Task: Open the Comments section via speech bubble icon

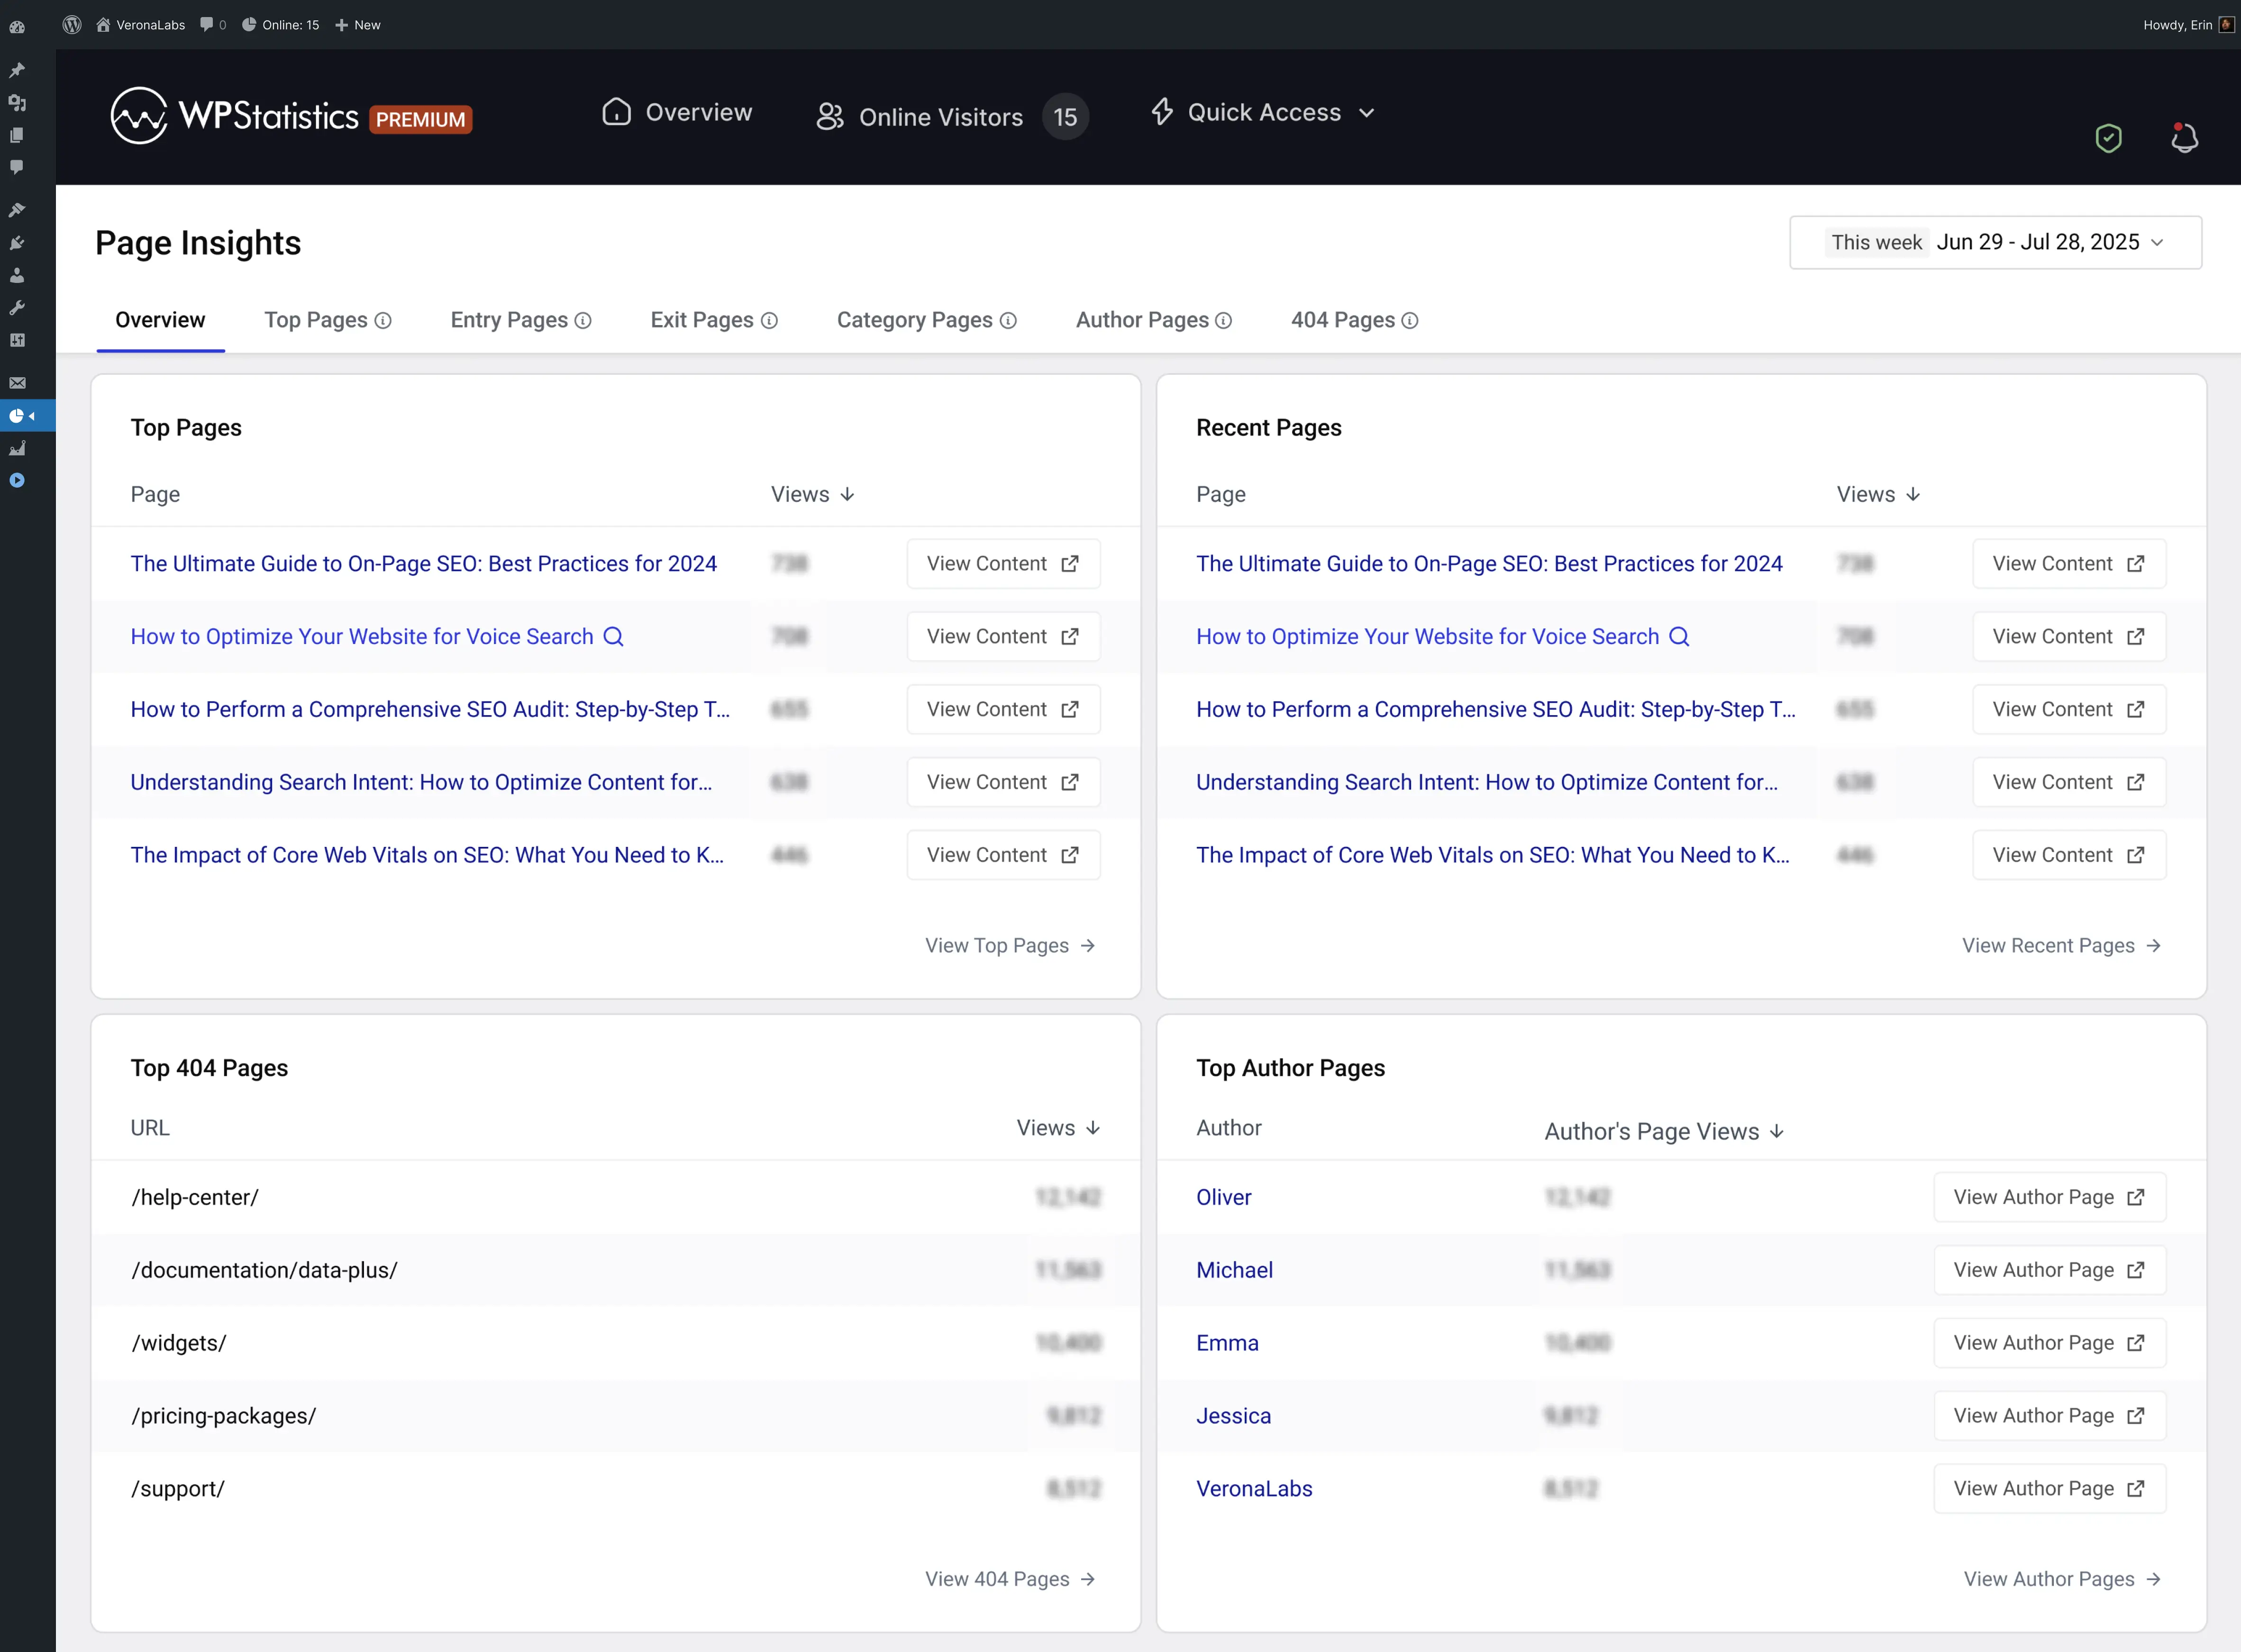Action: click(x=17, y=167)
